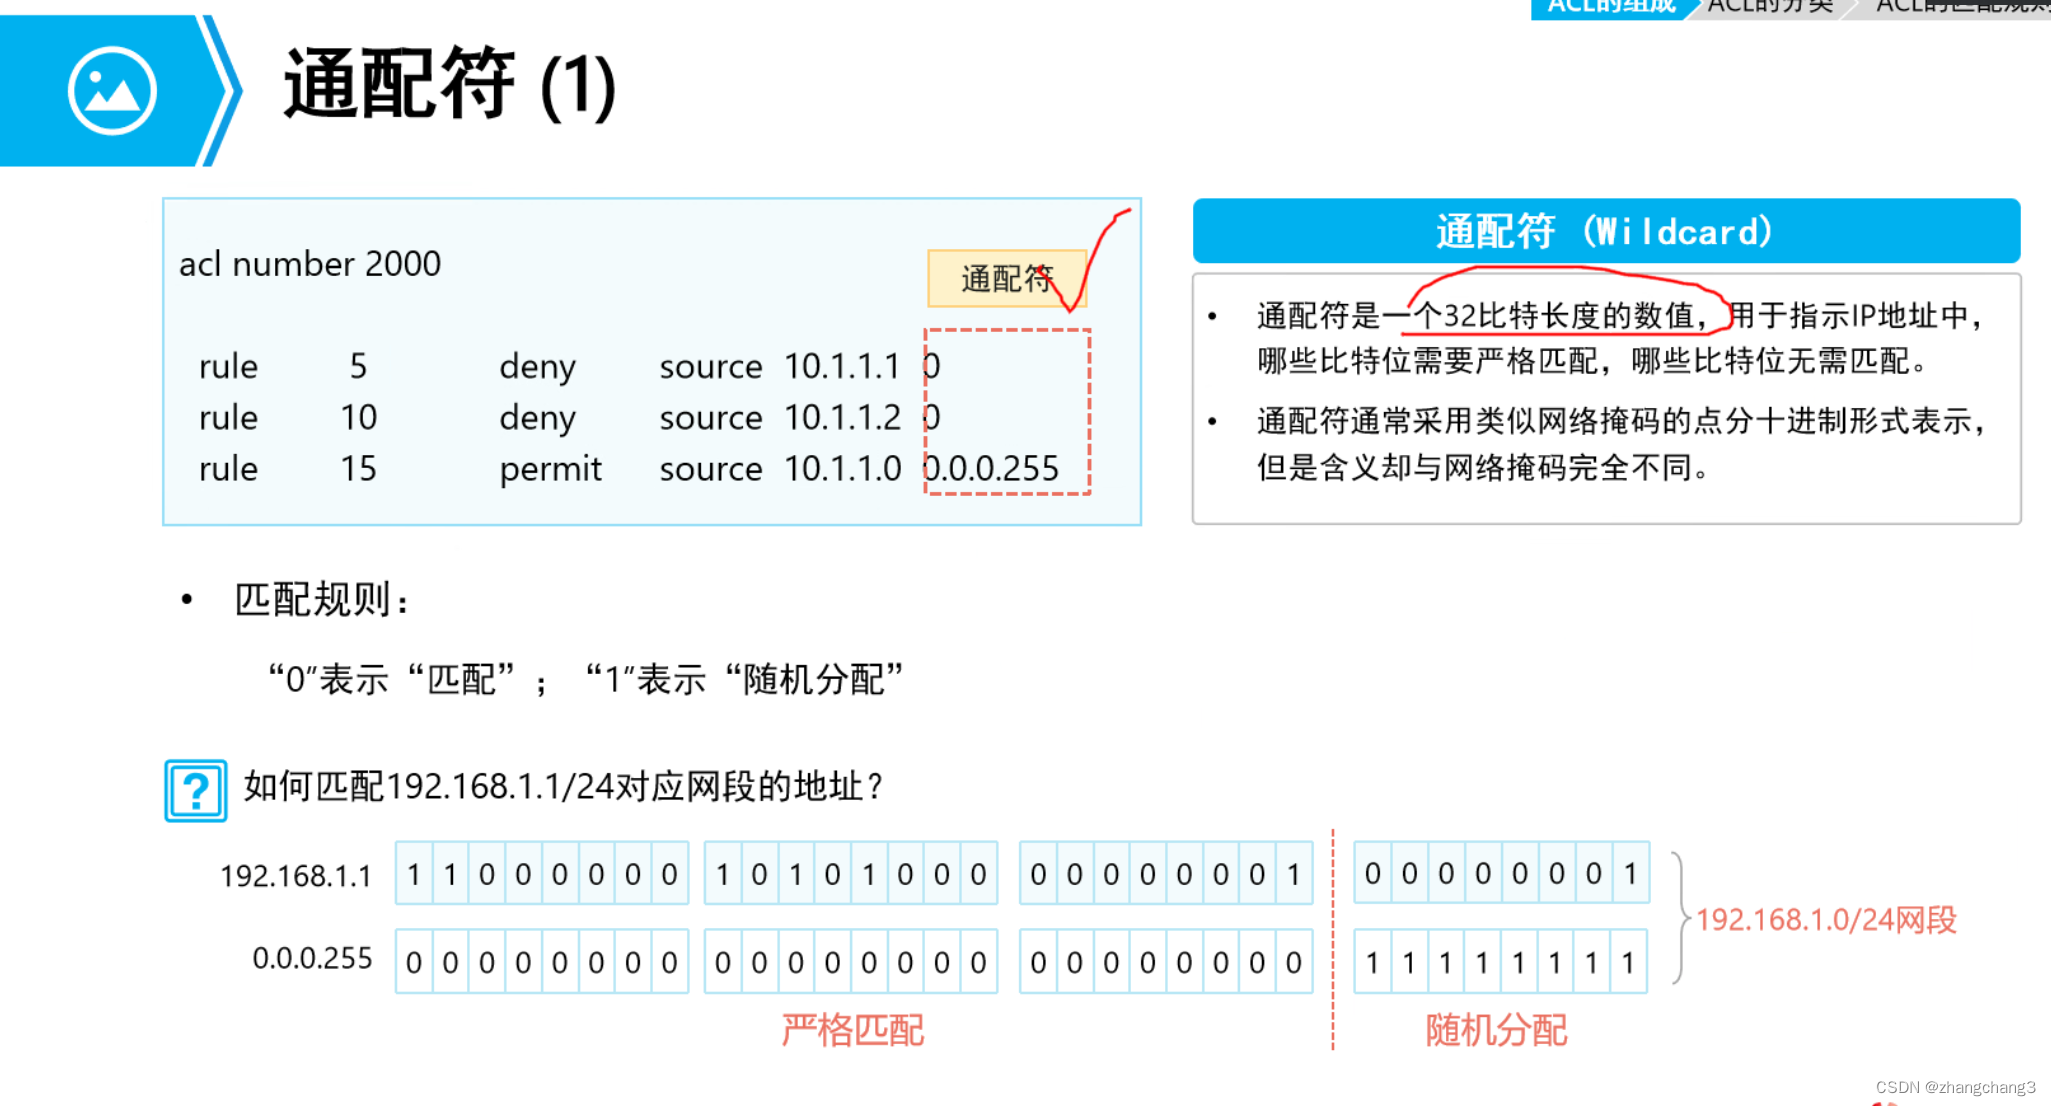Image resolution: width=2051 pixels, height=1106 pixels.
Task: Click the red 随机分配 label
Action: (1495, 1029)
